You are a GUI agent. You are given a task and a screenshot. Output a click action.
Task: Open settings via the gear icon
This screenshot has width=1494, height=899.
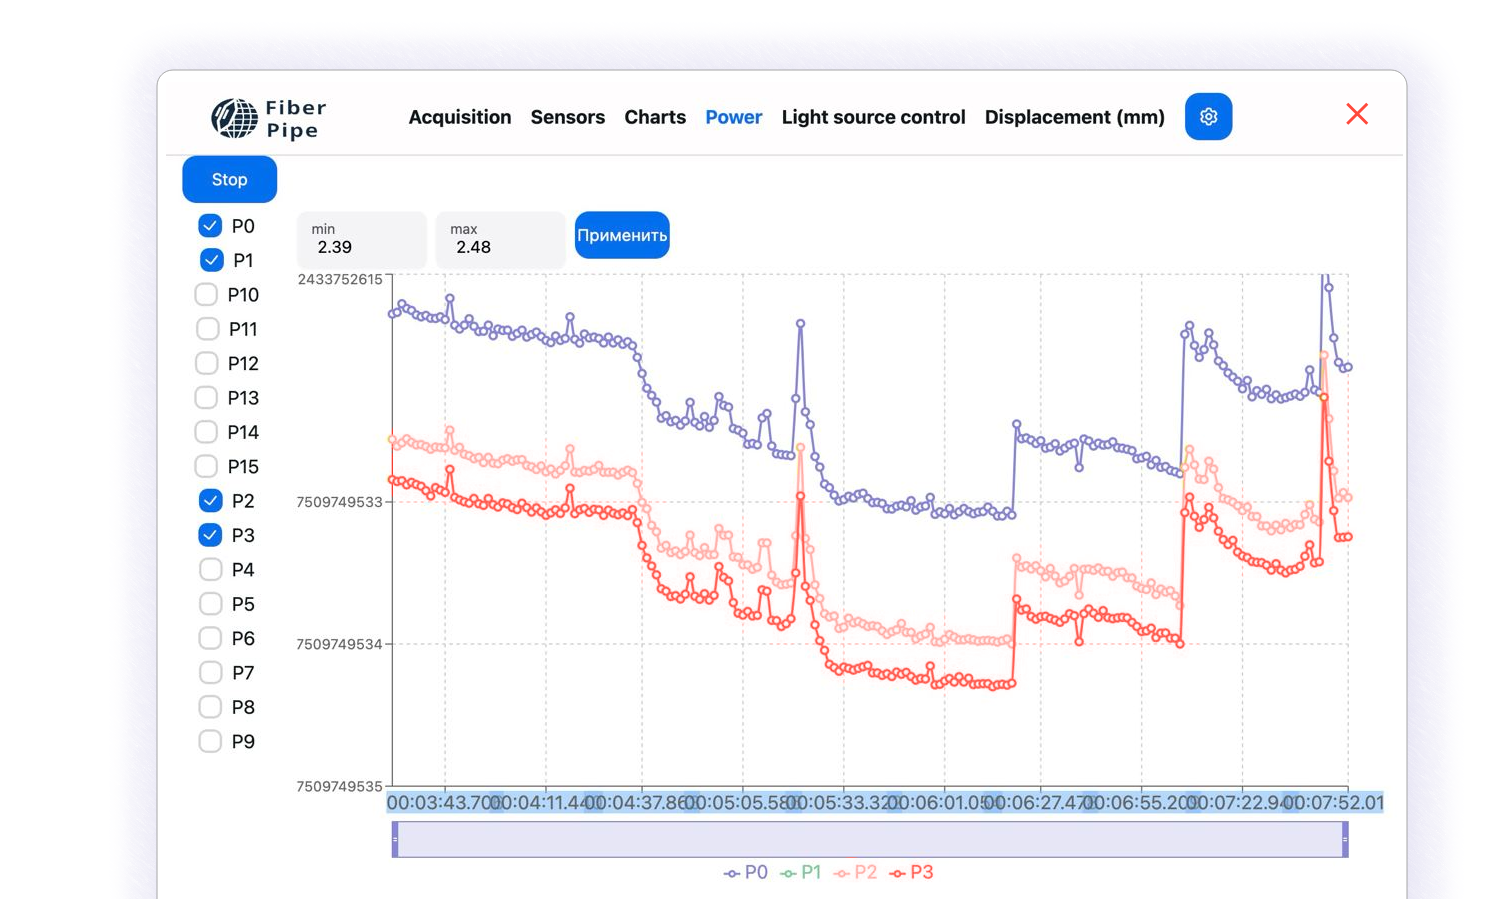(x=1208, y=117)
